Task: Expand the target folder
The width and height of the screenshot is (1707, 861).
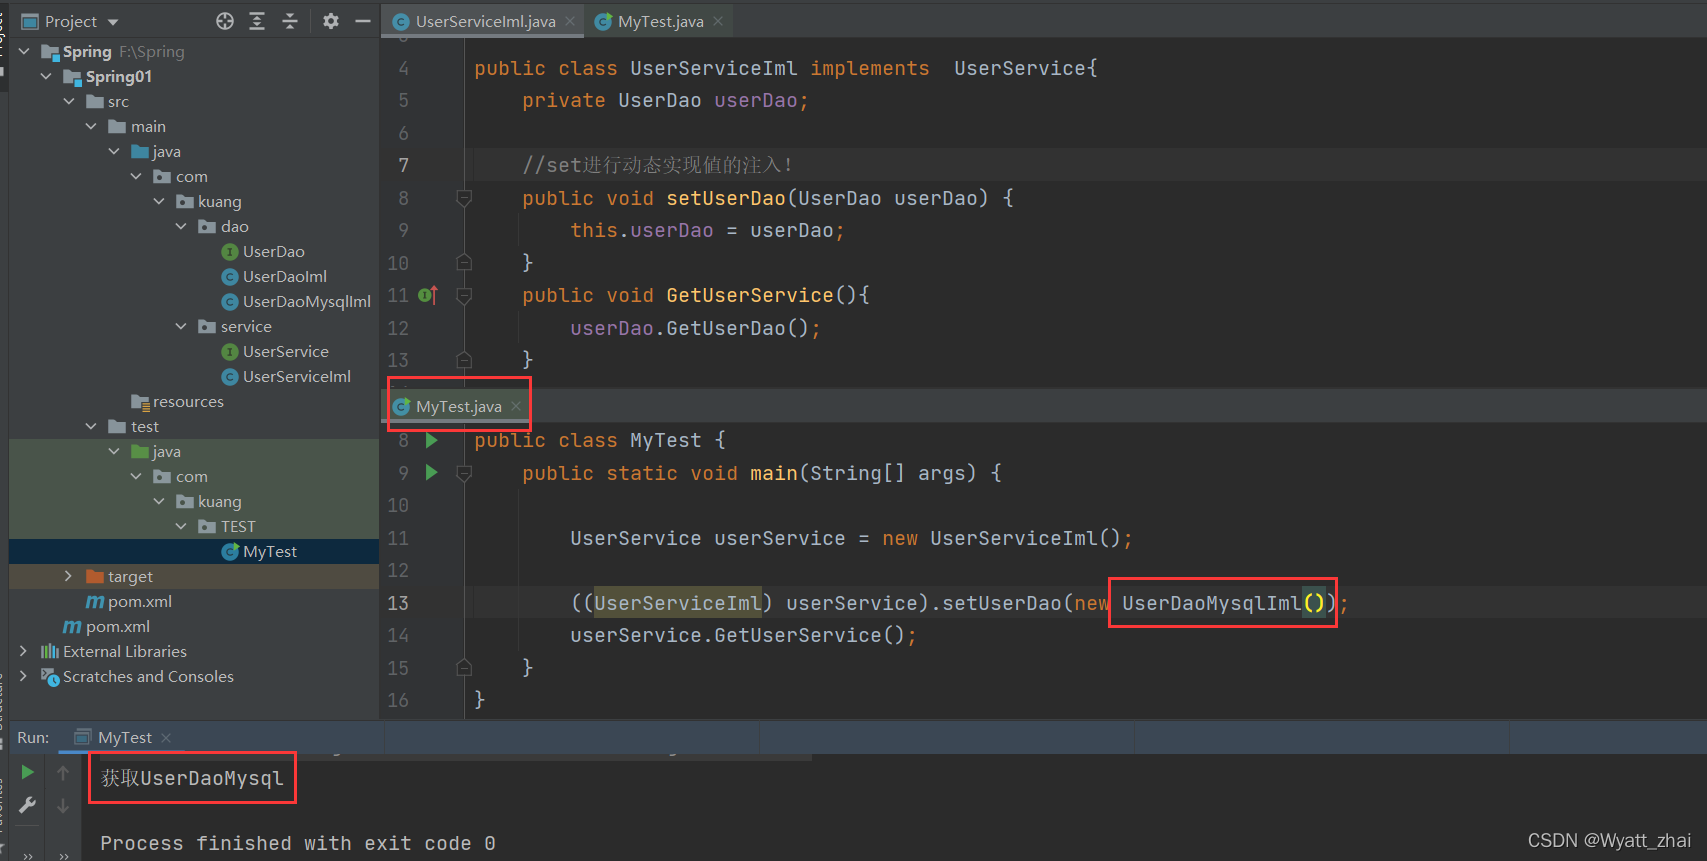Action: [68, 576]
